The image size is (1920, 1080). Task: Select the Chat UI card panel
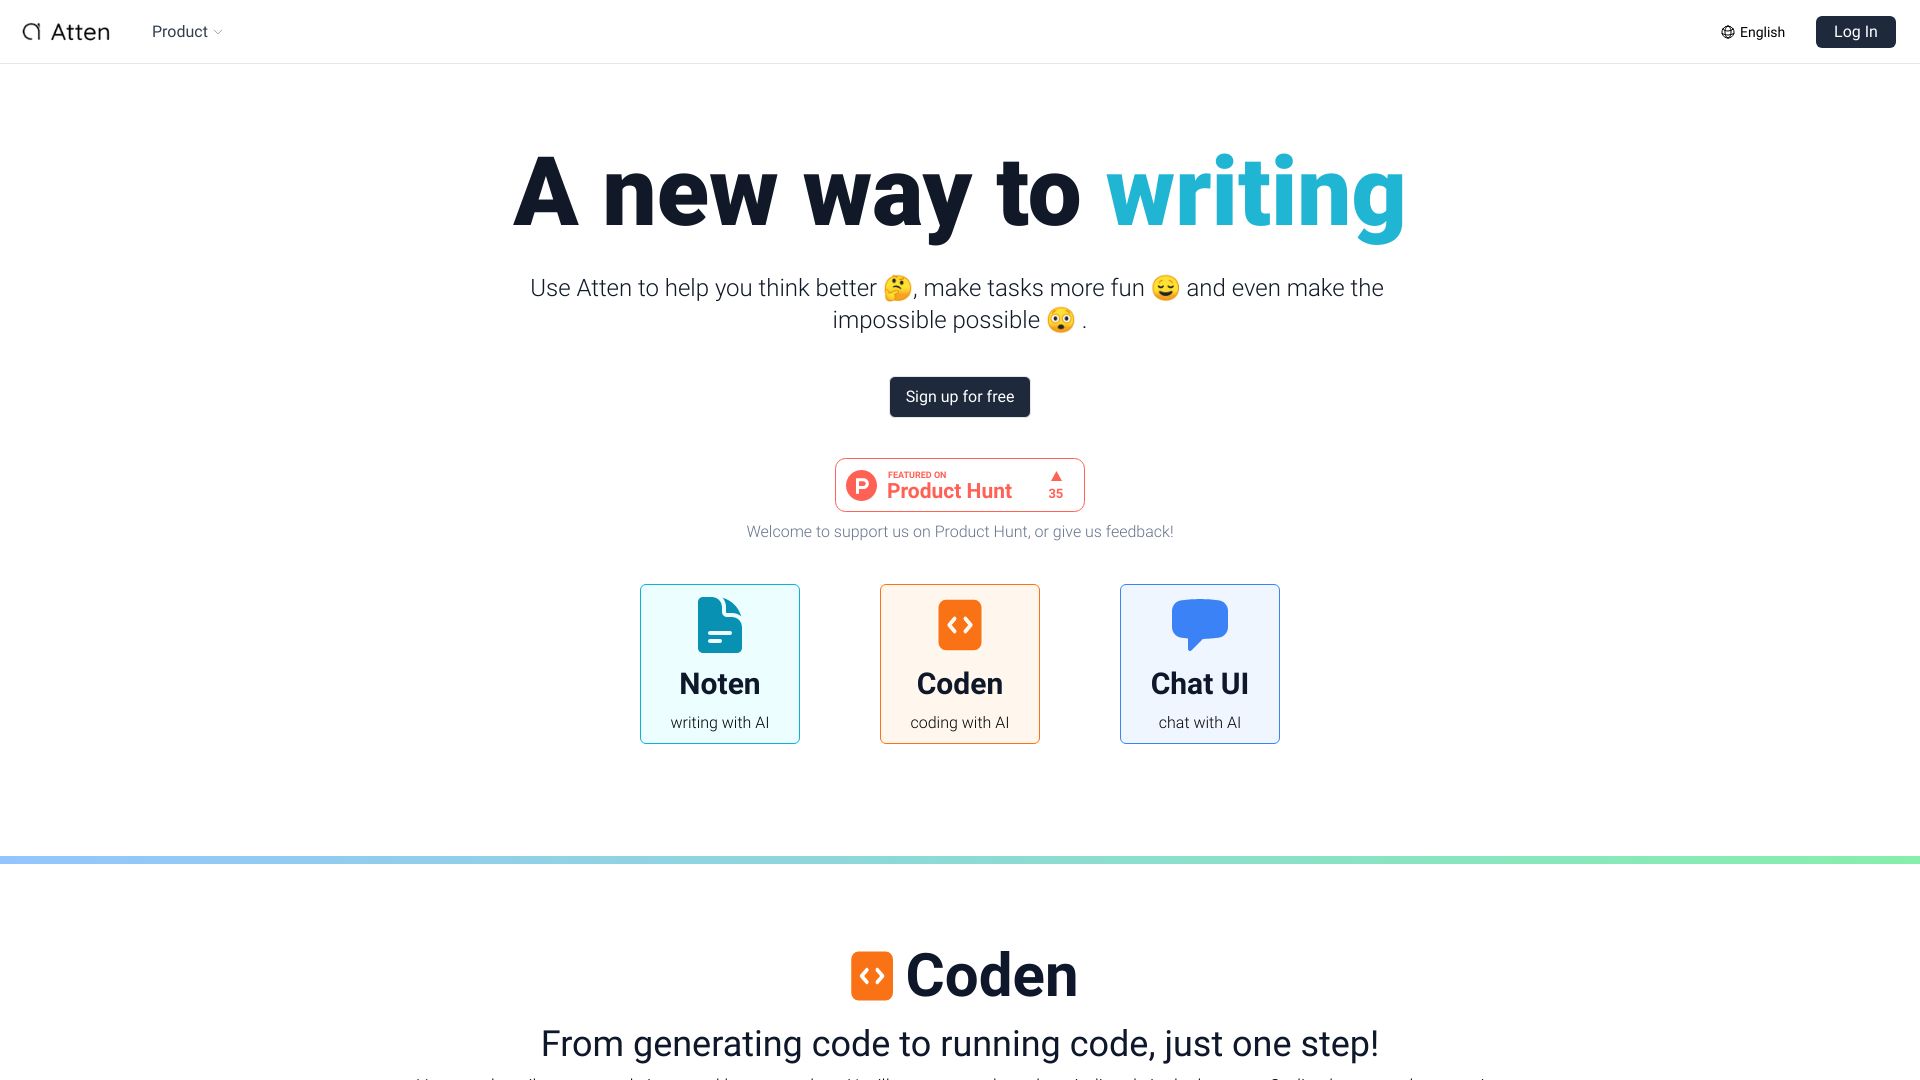point(1200,663)
